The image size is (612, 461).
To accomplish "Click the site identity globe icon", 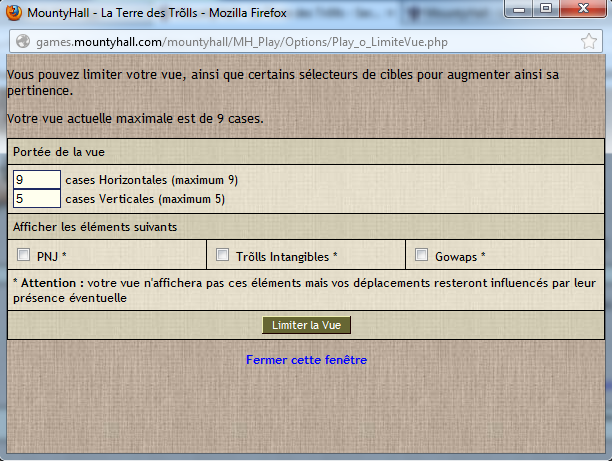I will pyautogui.click(x=21, y=43).
